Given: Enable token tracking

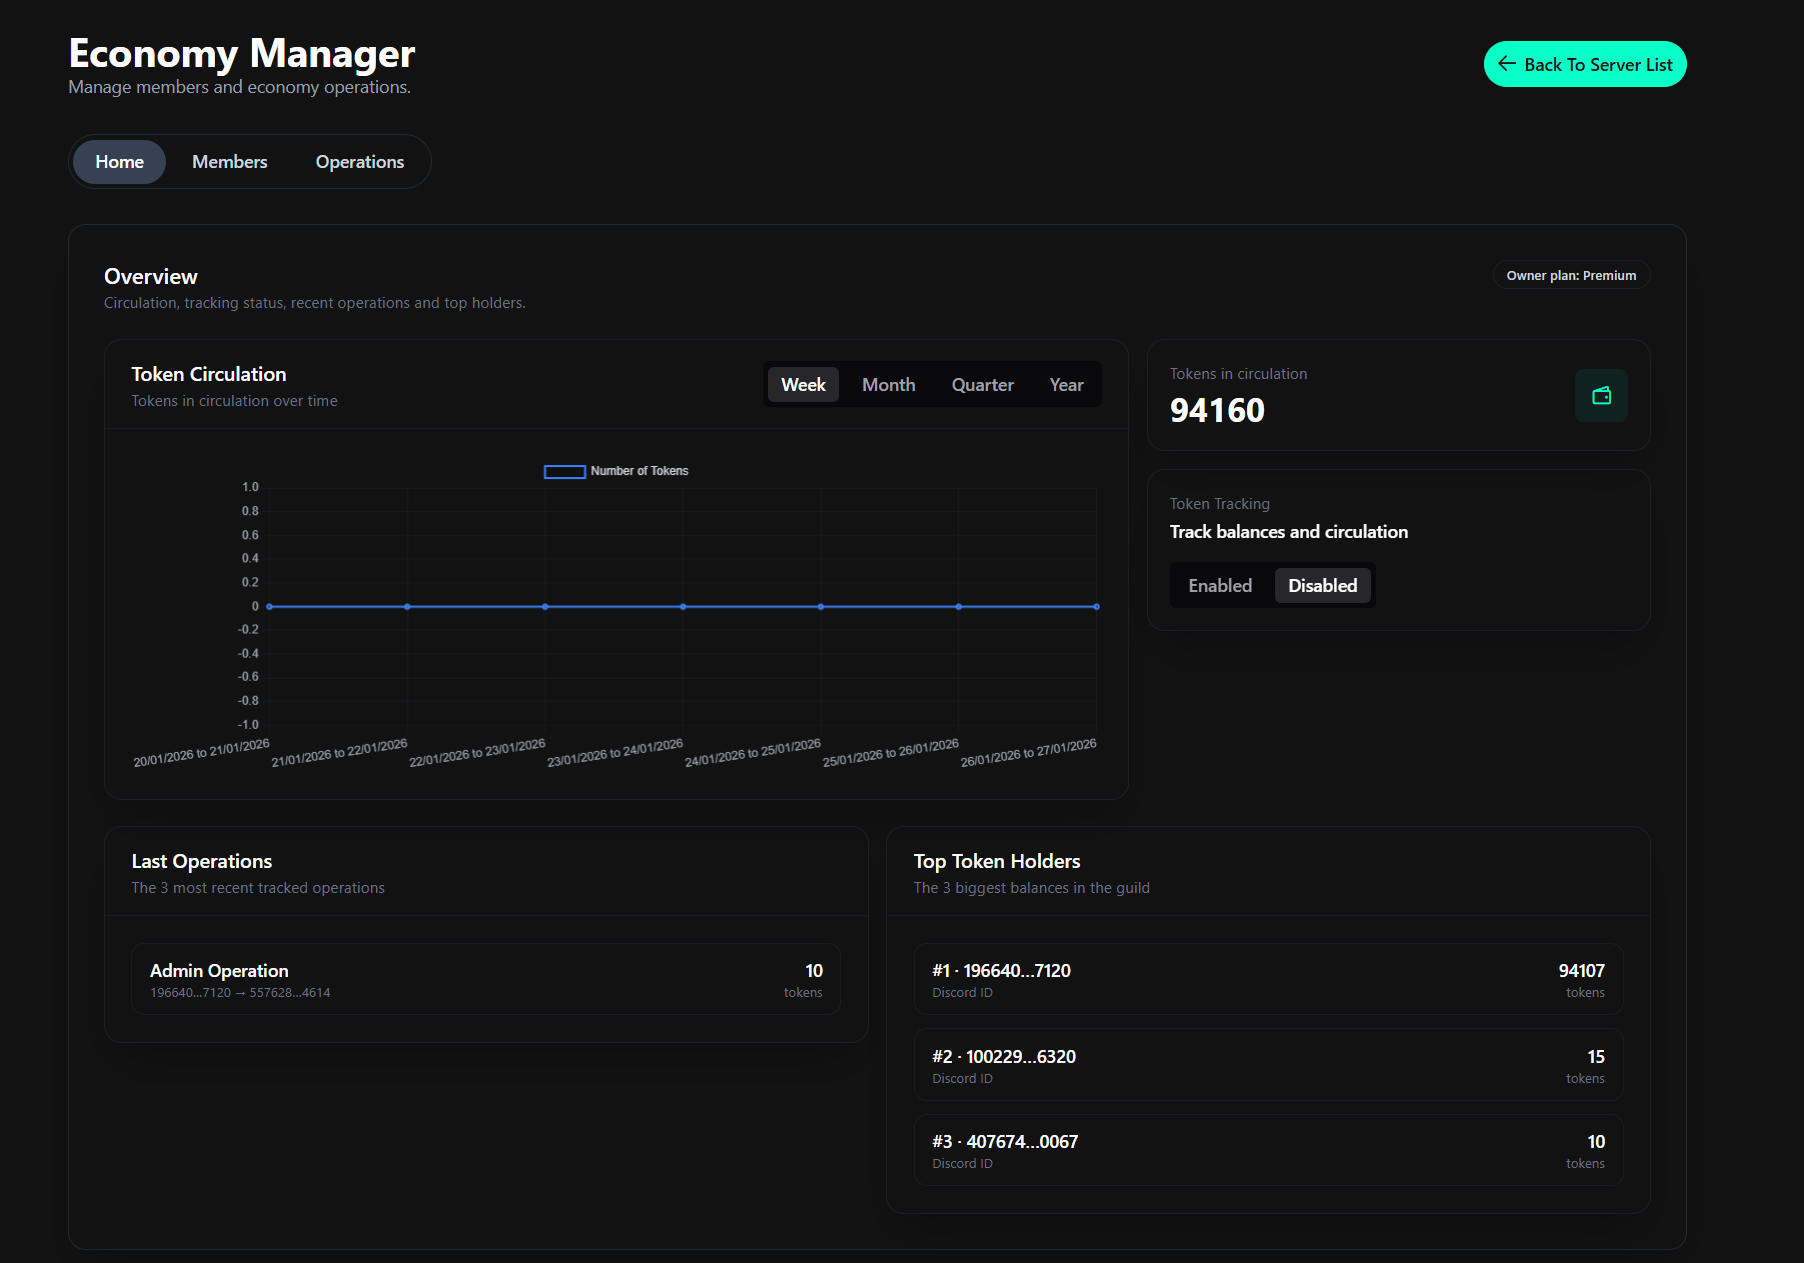Looking at the screenshot, I should 1220,585.
